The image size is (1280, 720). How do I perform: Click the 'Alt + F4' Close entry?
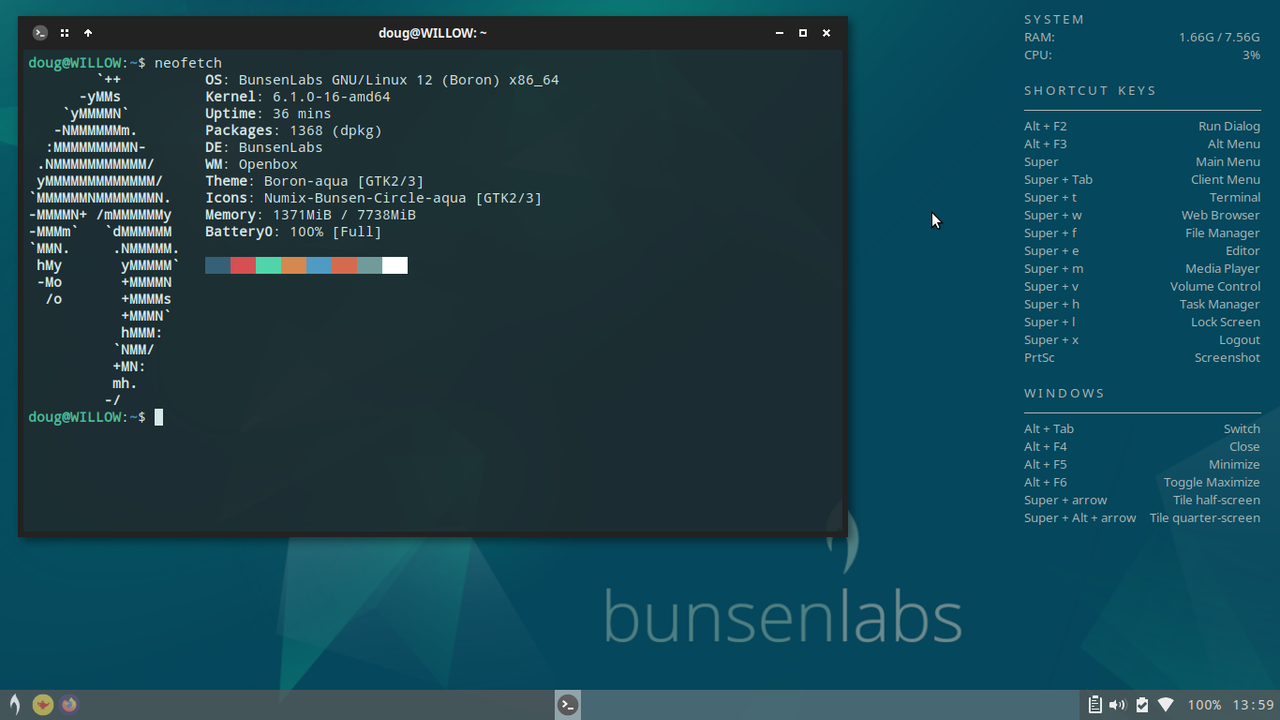point(1142,447)
